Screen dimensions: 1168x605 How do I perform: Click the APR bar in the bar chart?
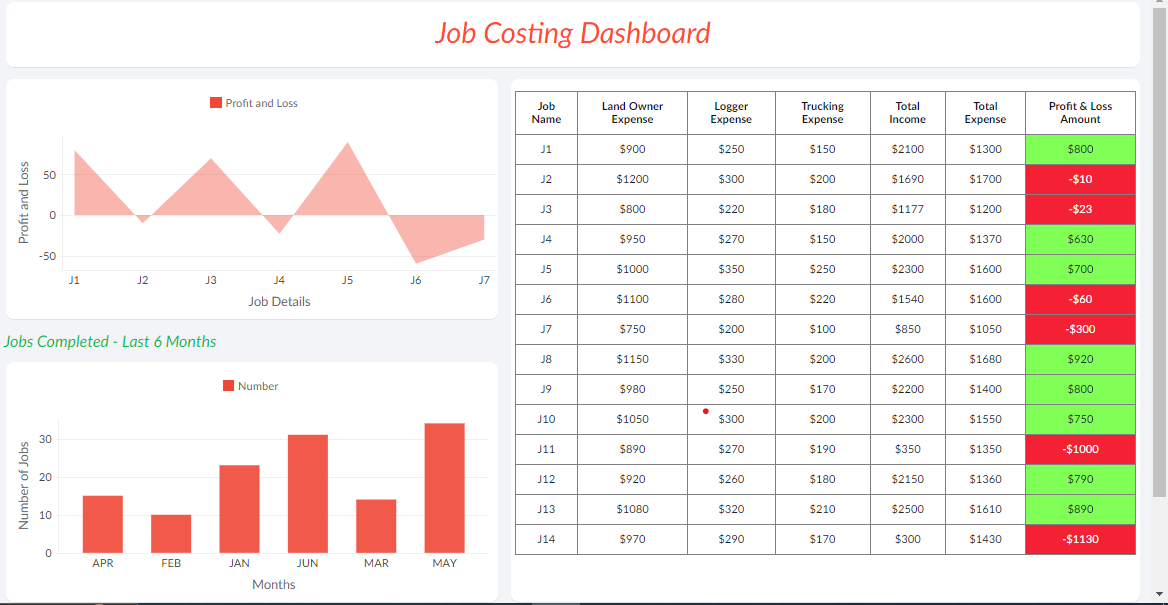(x=103, y=524)
